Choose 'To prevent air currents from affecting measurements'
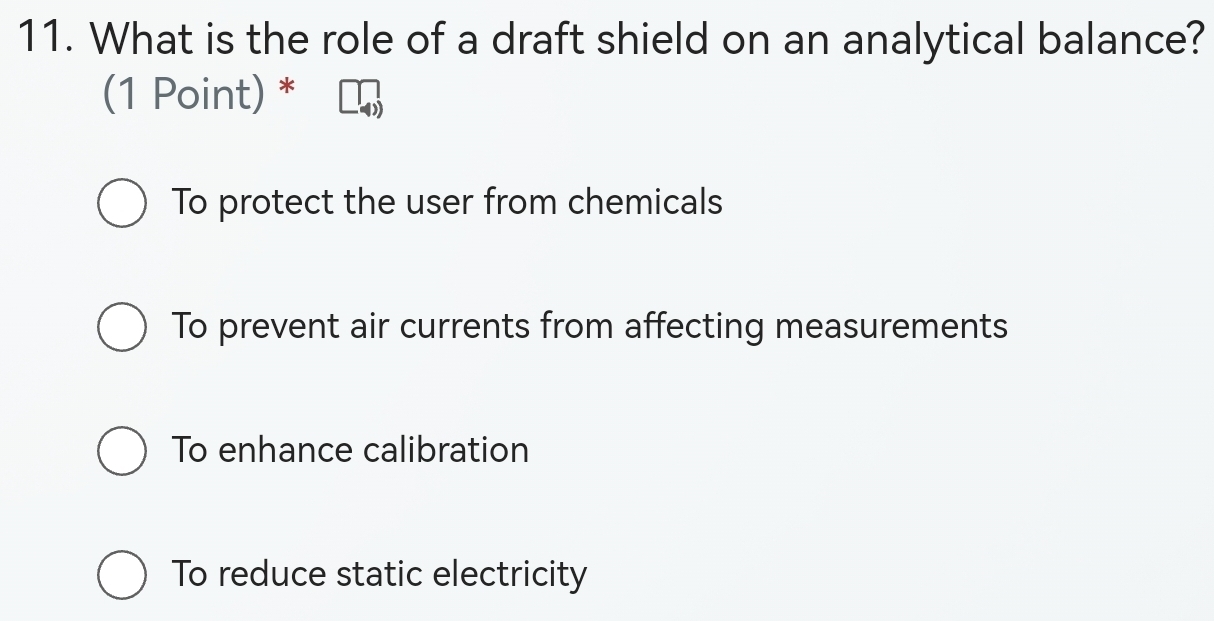1214x621 pixels. 590,325
